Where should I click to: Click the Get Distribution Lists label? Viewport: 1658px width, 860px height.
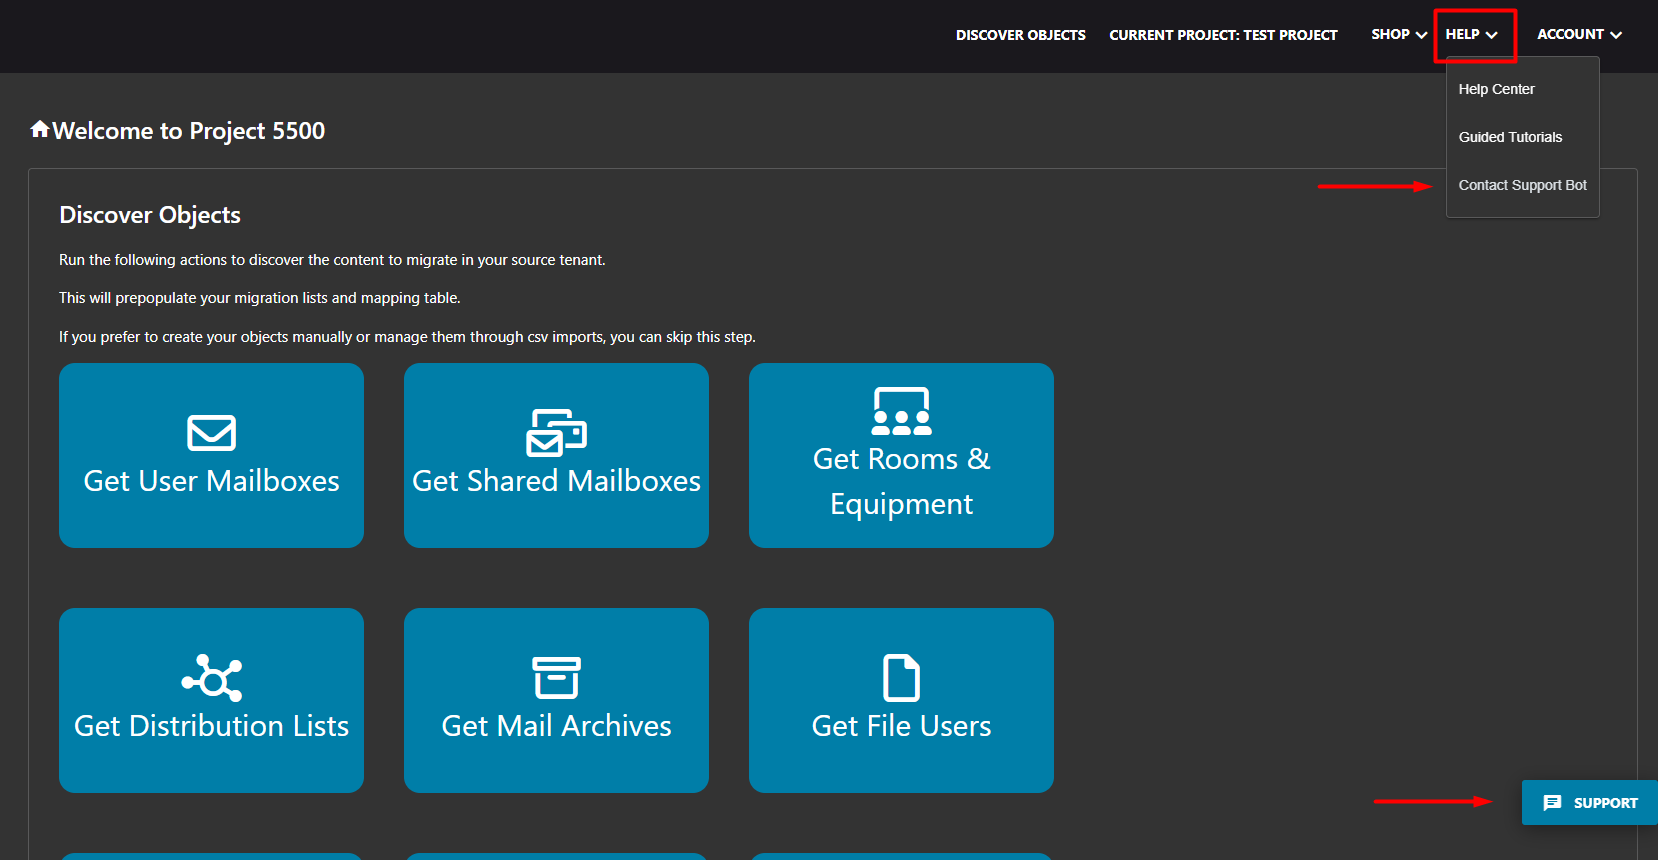(211, 726)
